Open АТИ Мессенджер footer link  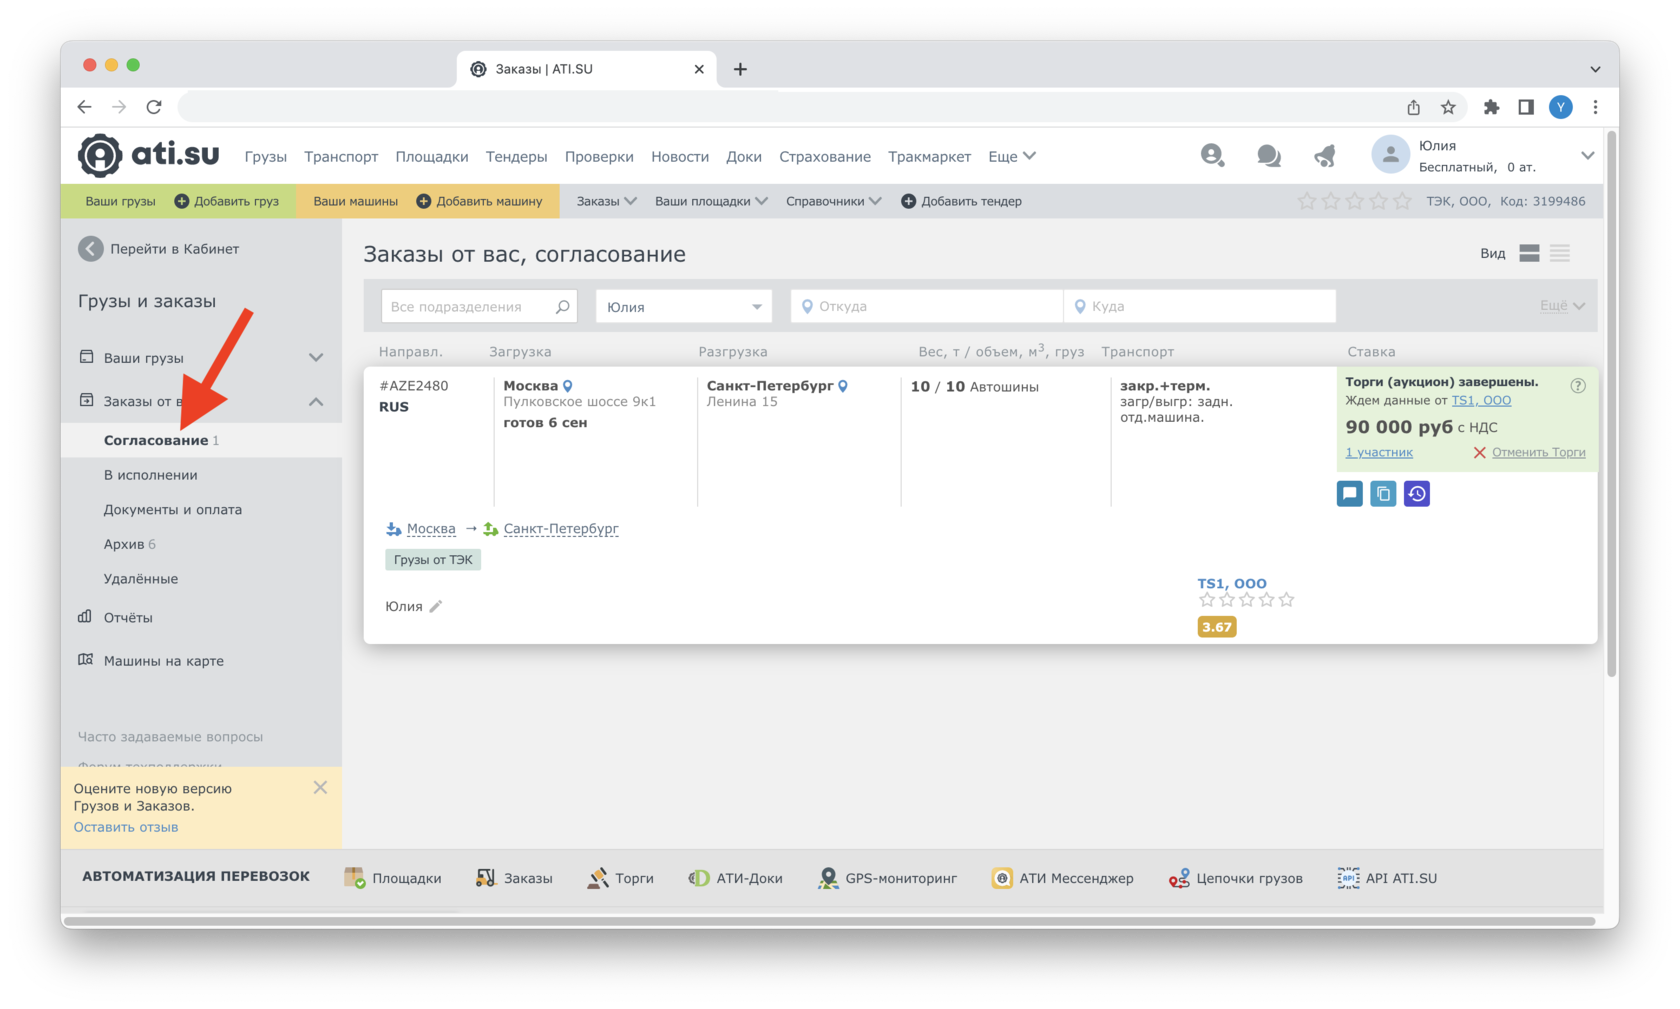1062,878
